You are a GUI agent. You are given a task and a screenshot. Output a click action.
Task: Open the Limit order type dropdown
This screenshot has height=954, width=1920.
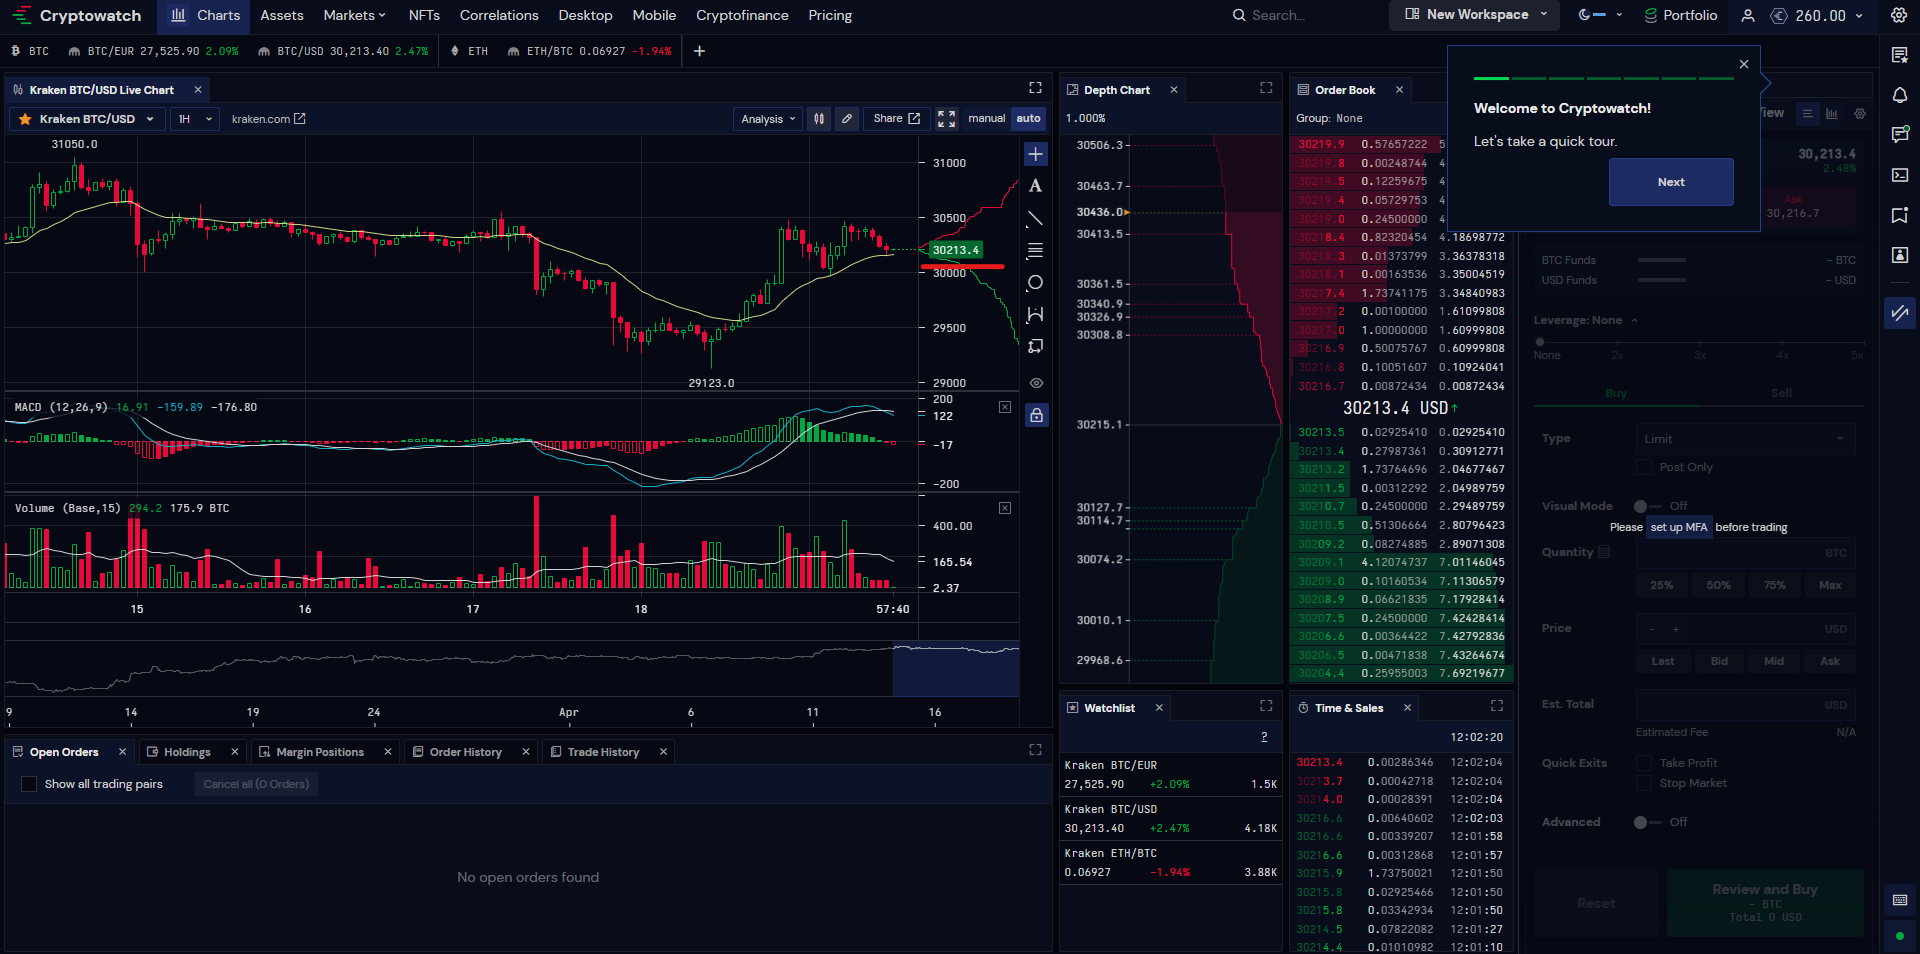pos(1745,439)
